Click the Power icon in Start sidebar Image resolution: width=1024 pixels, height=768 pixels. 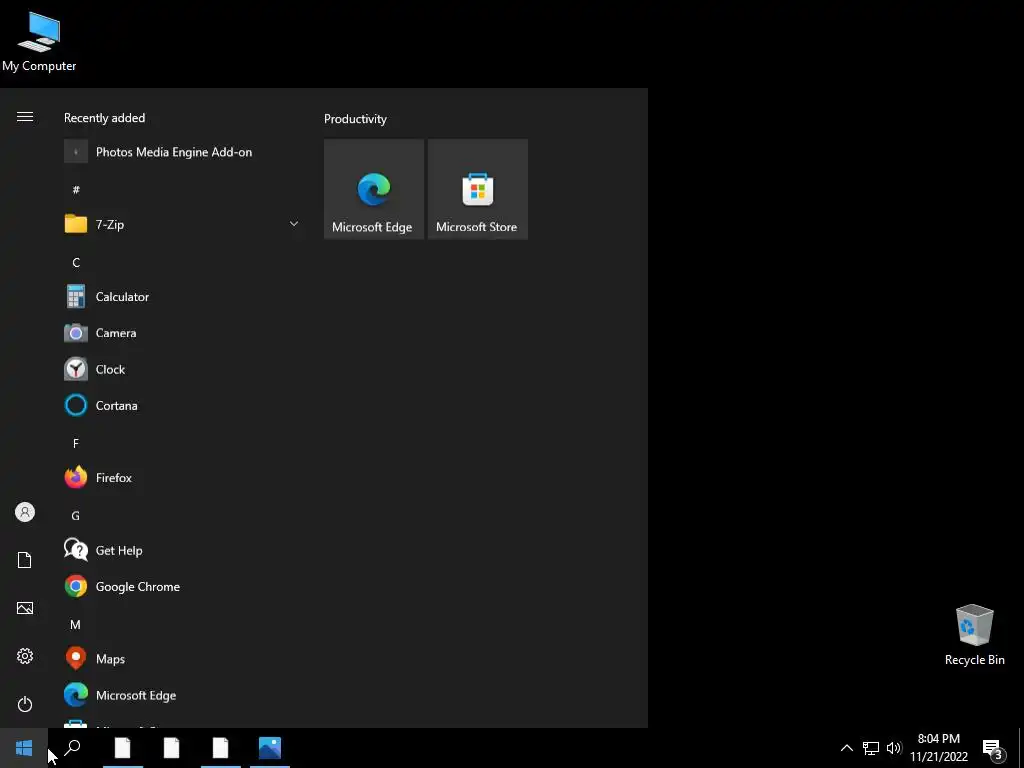[x=25, y=704]
